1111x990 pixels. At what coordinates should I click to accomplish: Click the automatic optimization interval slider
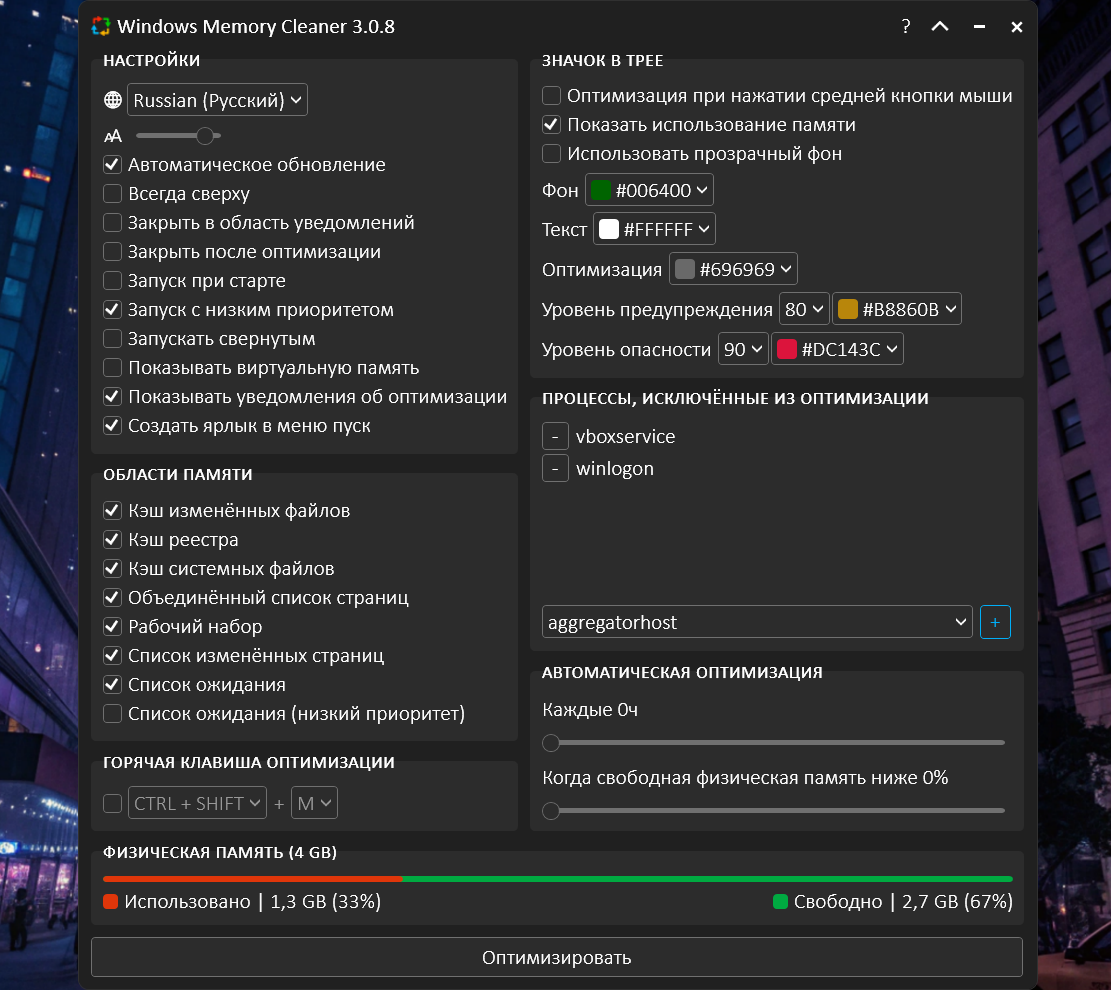550,743
